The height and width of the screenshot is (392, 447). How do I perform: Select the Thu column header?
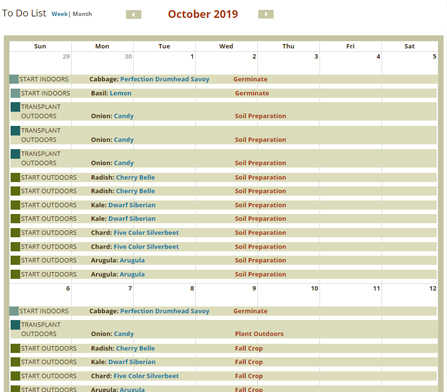coord(288,46)
